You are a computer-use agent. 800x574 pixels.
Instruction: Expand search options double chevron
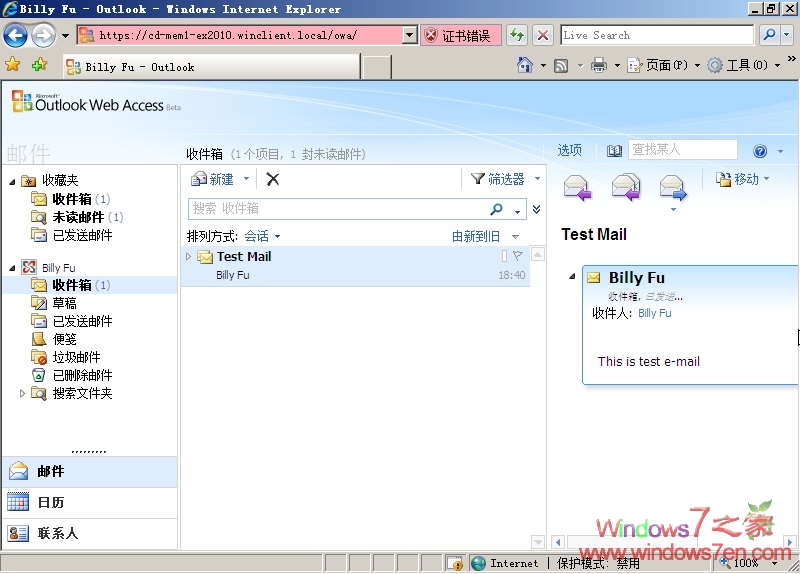coord(536,209)
